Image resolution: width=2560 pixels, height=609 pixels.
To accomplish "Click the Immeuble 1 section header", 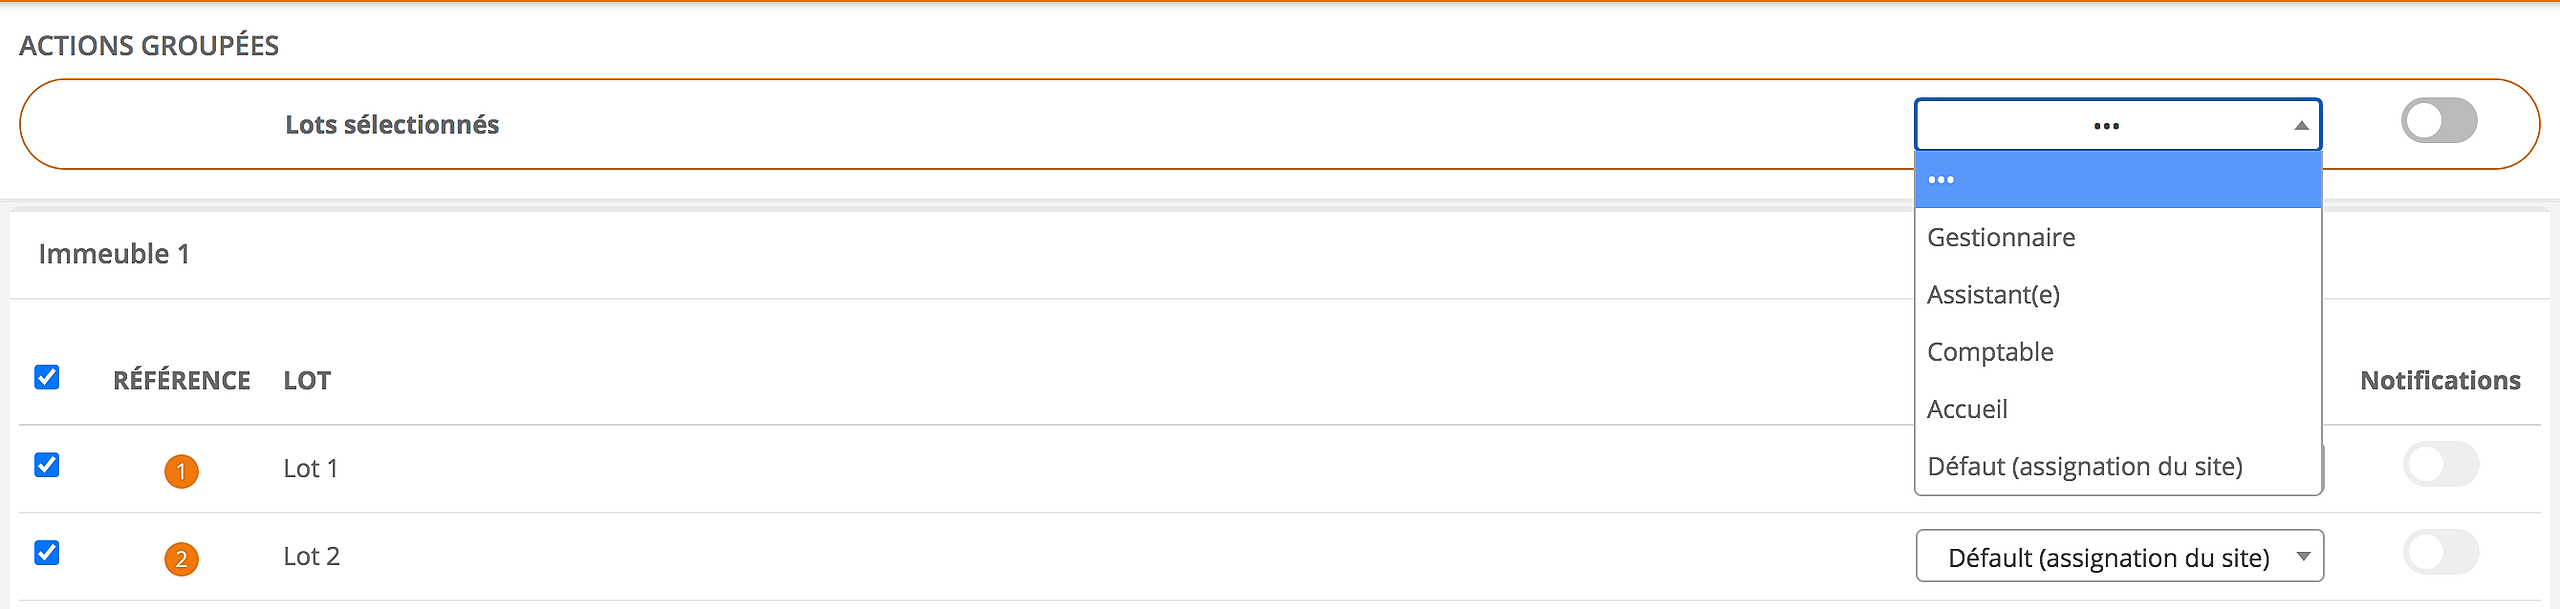I will (x=114, y=254).
